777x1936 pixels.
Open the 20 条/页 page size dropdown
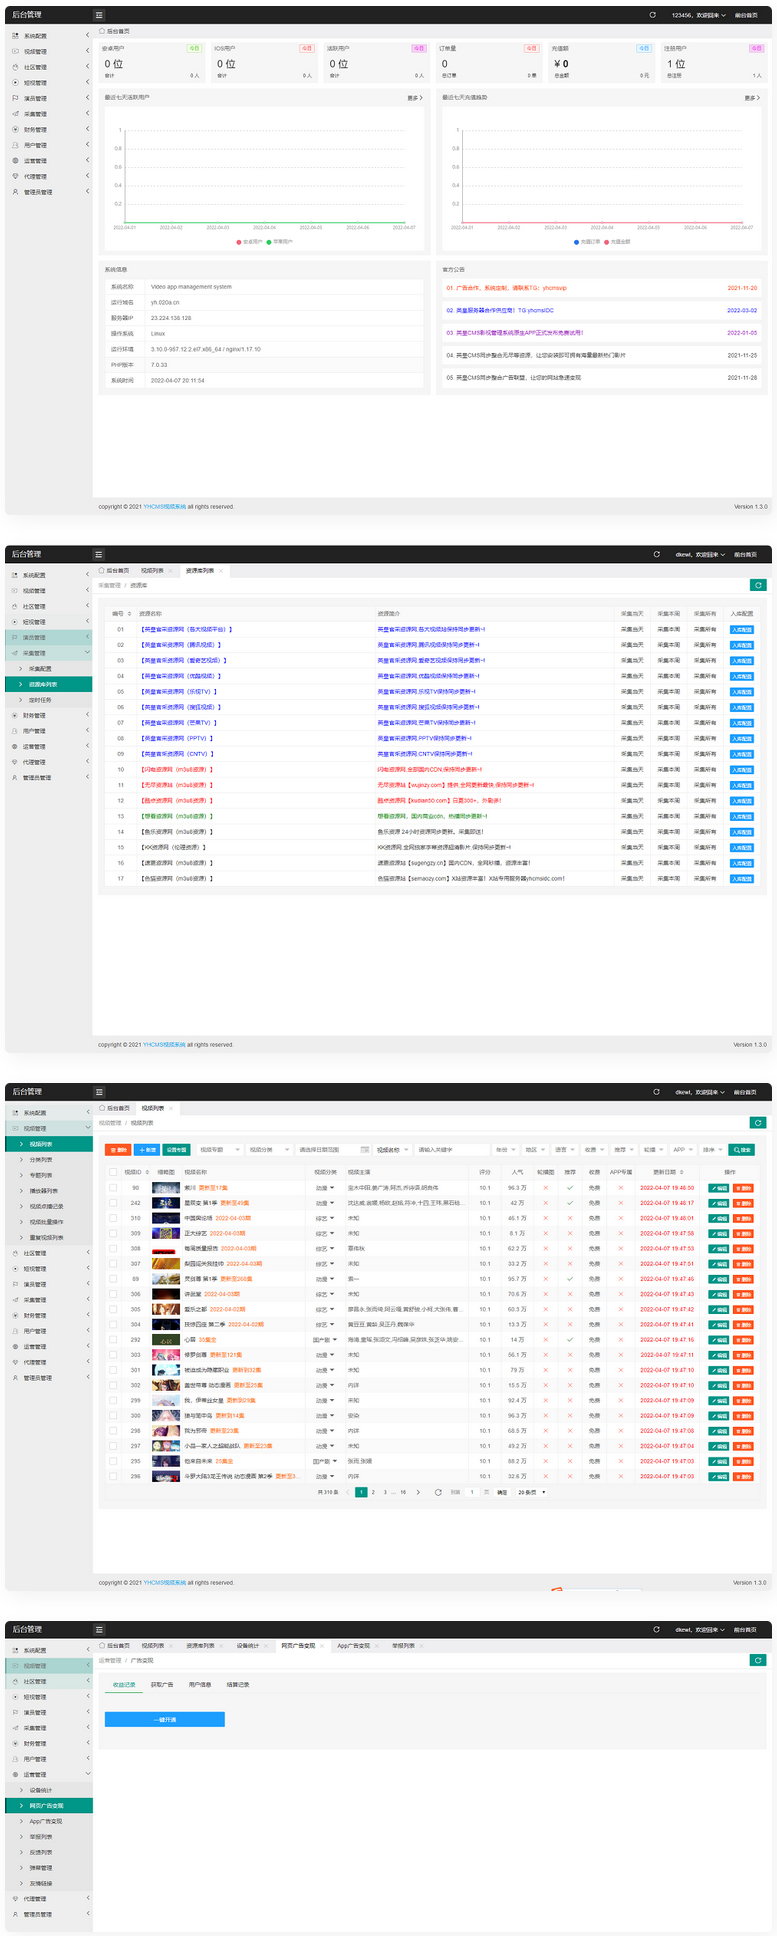pyautogui.click(x=531, y=1492)
